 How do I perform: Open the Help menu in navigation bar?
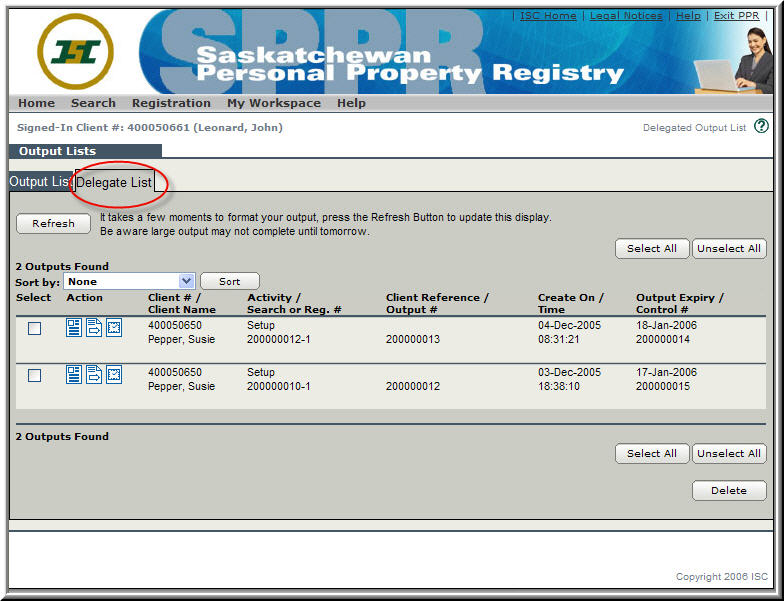[x=352, y=103]
